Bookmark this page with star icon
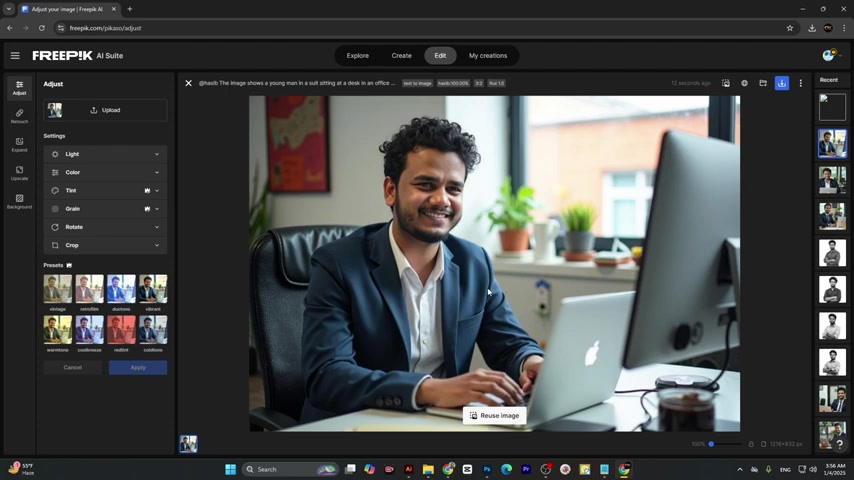Viewport: 854px width, 480px height. click(x=790, y=28)
